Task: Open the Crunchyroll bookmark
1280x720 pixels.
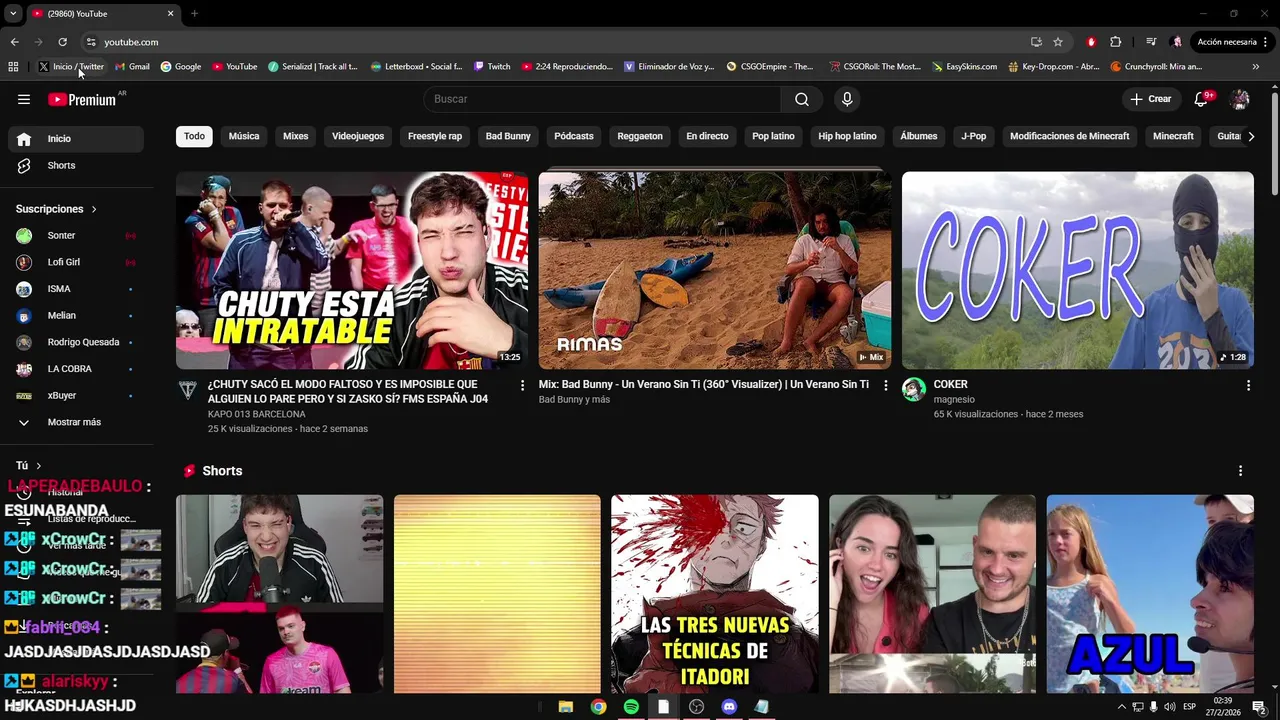Action: click(x=1156, y=67)
